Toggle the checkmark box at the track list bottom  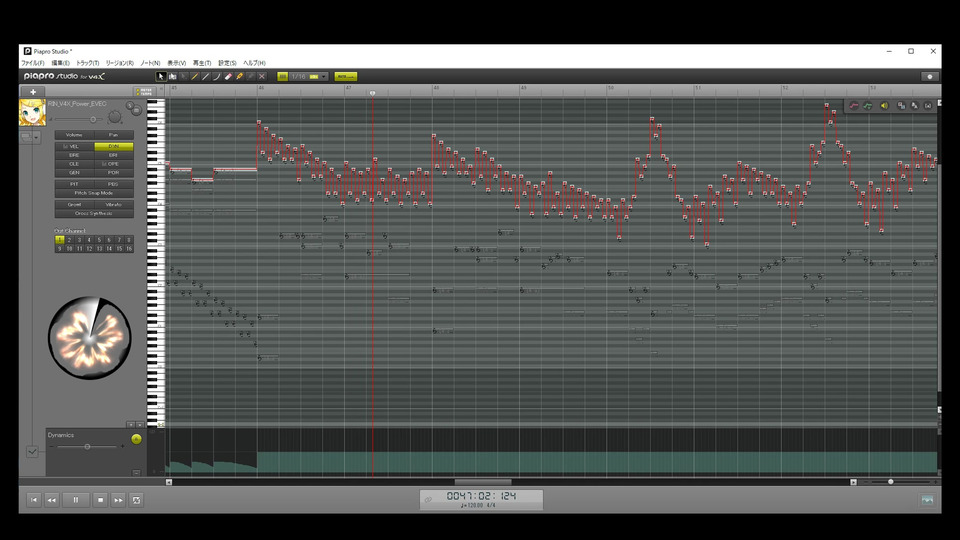[32, 452]
